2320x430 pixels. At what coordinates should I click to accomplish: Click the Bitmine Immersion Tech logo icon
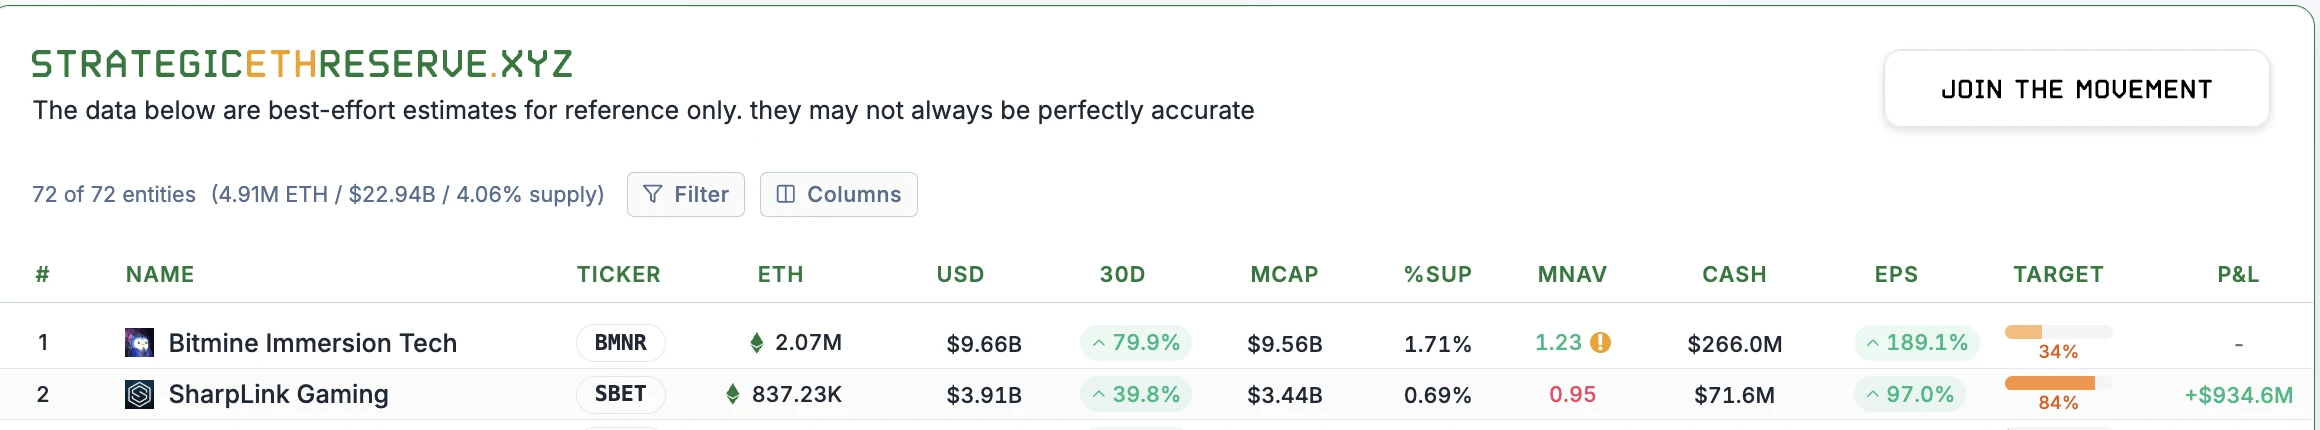[x=139, y=343]
